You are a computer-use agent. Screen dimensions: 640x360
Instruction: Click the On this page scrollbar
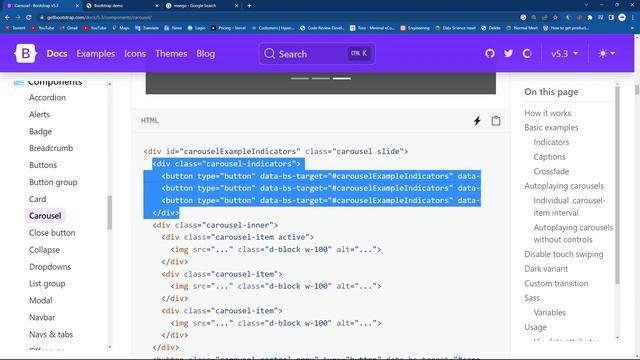pyautogui.click(x=617, y=185)
